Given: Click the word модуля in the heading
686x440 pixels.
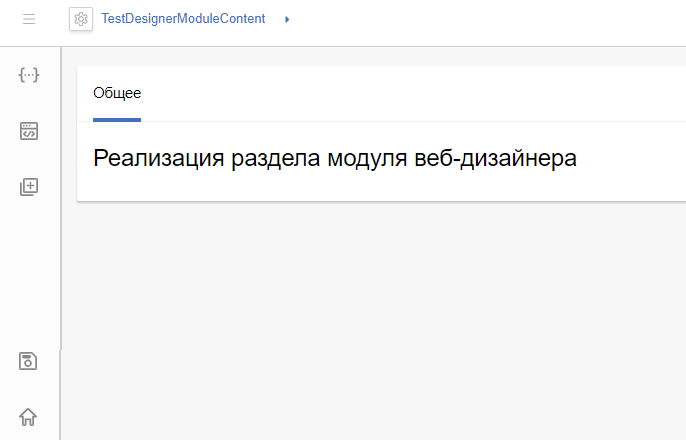Looking at the screenshot, I should tap(368, 160).
